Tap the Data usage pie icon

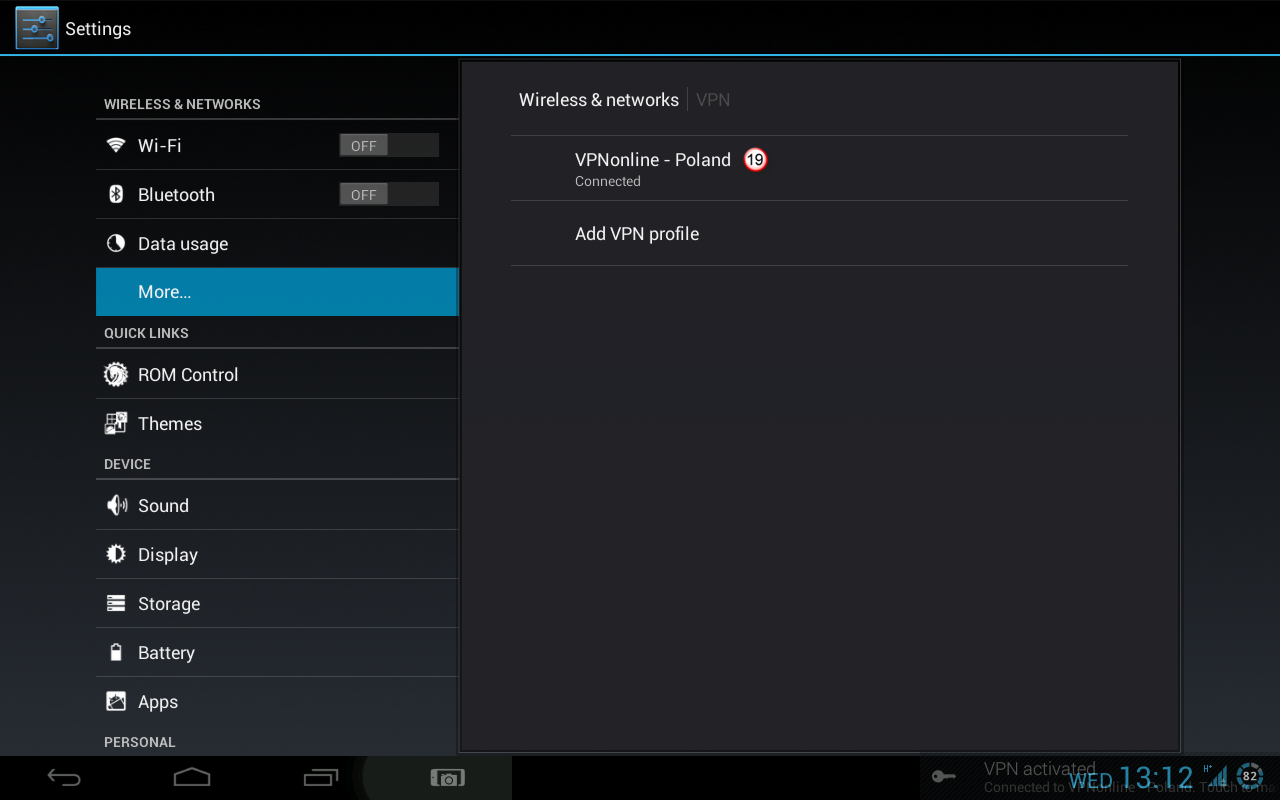(x=116, y=243)
